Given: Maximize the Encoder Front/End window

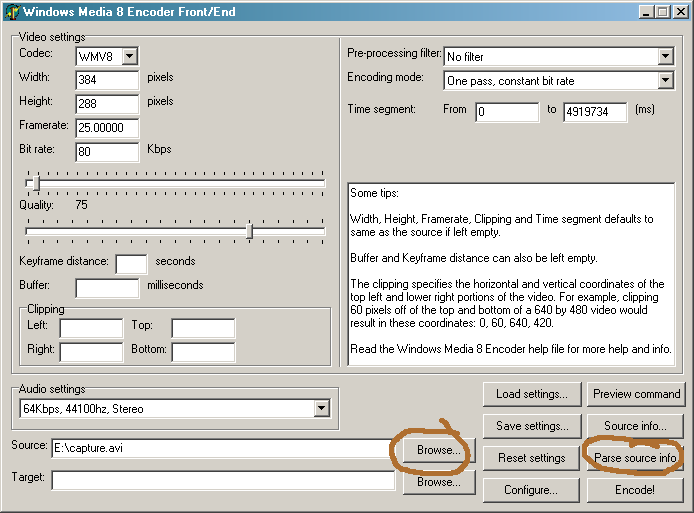Looking at the screenshot, I should point(663,12).
